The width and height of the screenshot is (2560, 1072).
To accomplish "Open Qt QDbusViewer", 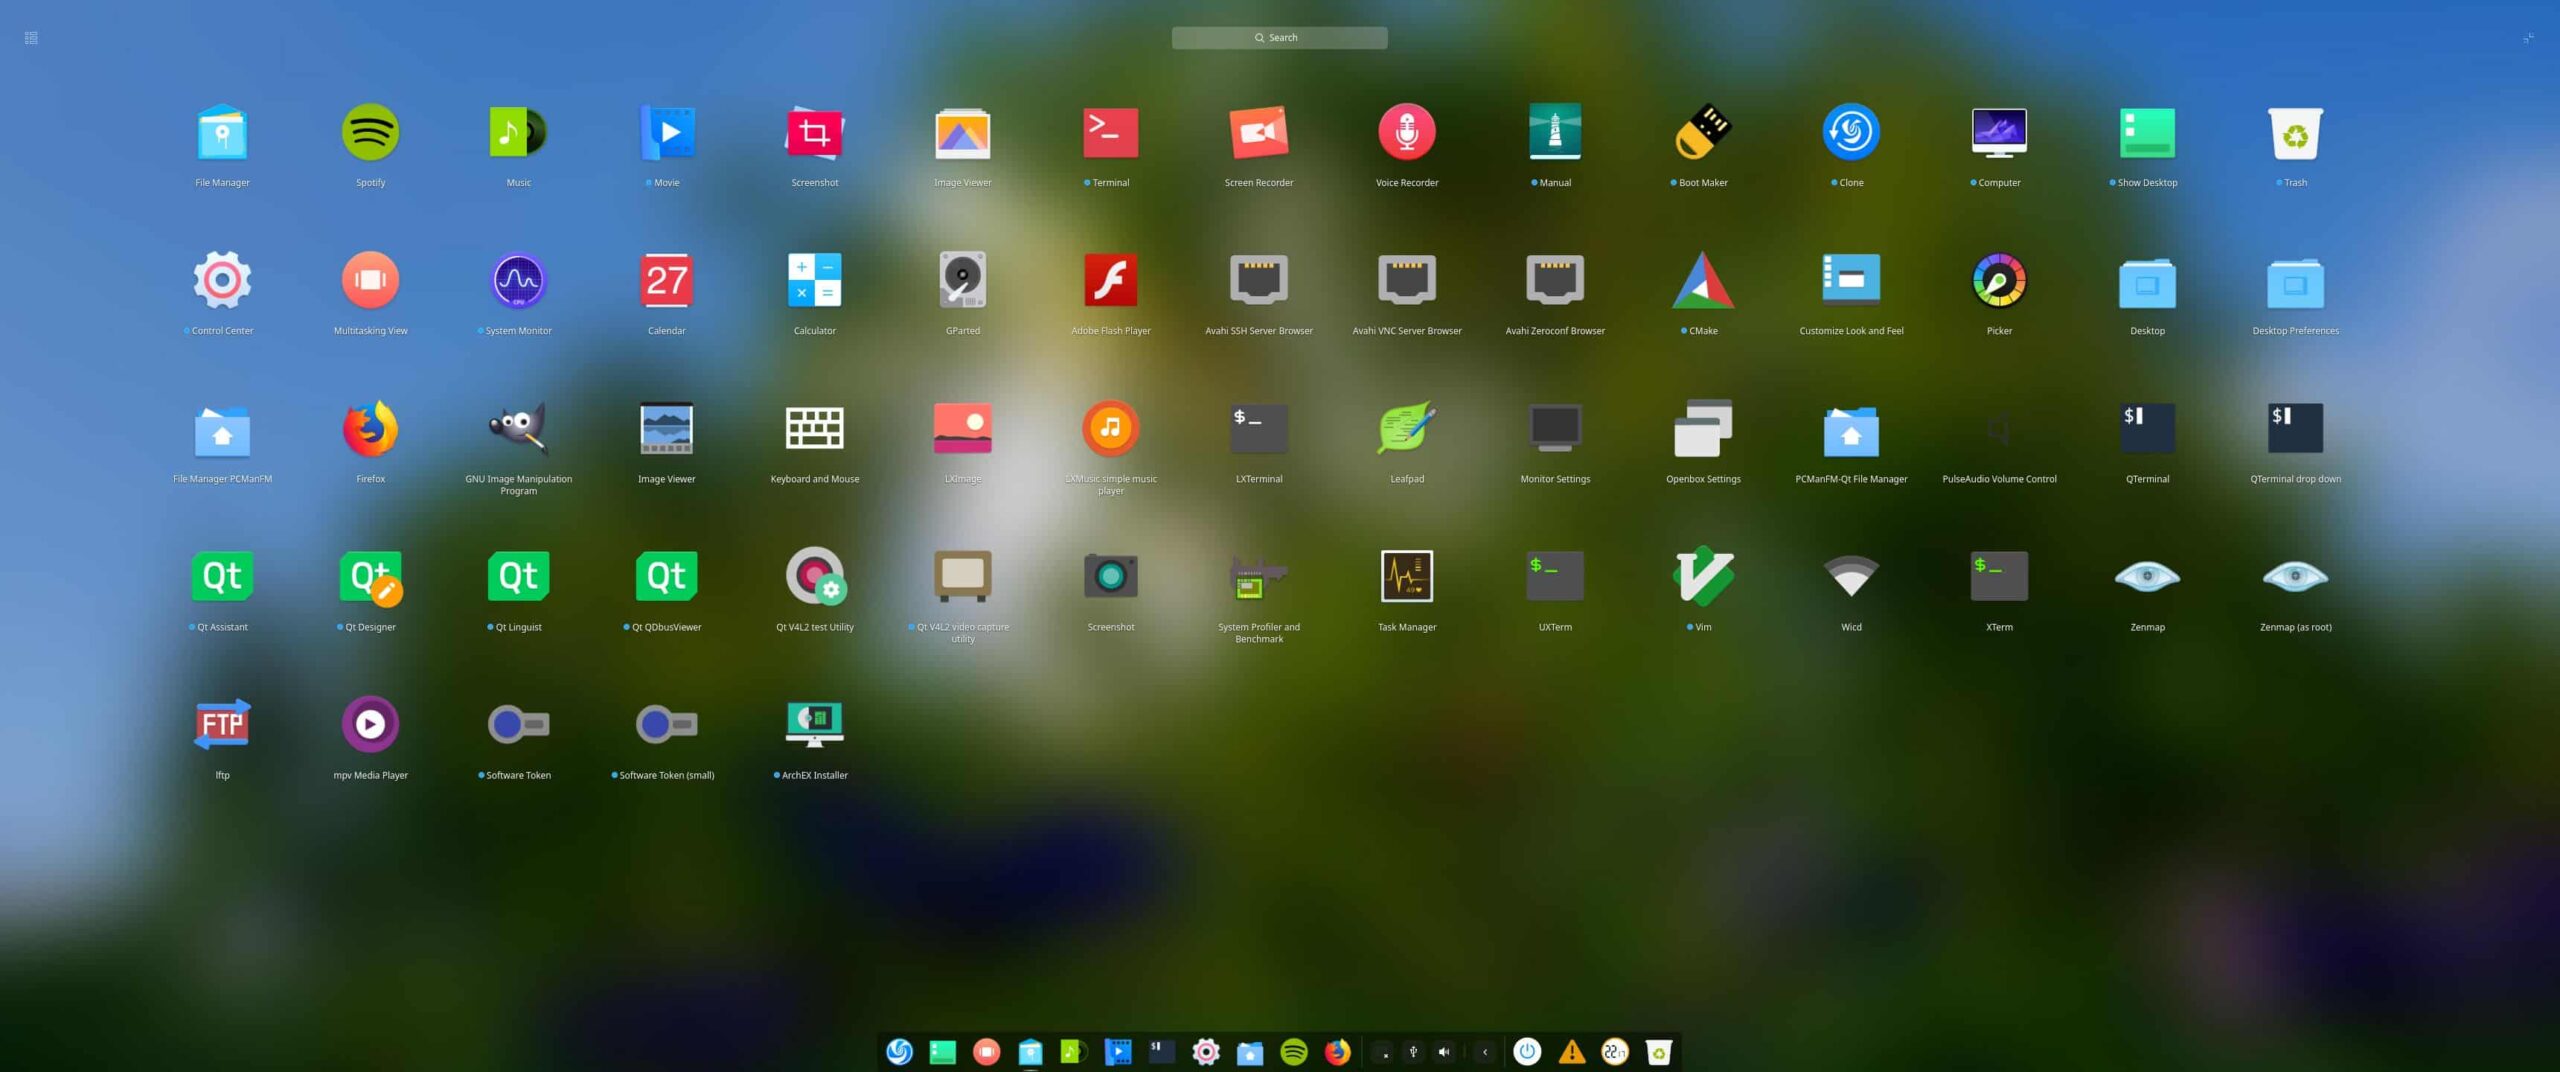I will (x=667, y=577).
